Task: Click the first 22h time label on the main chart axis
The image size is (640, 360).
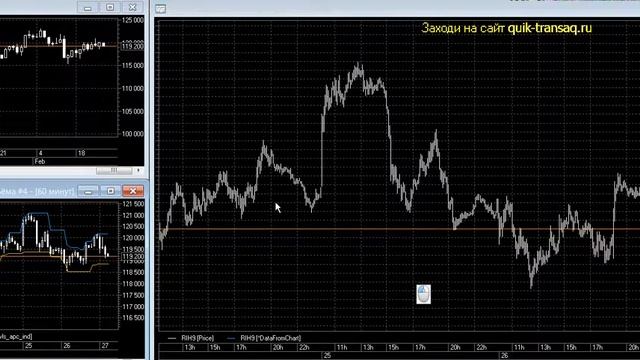Action: coord(304,347)
